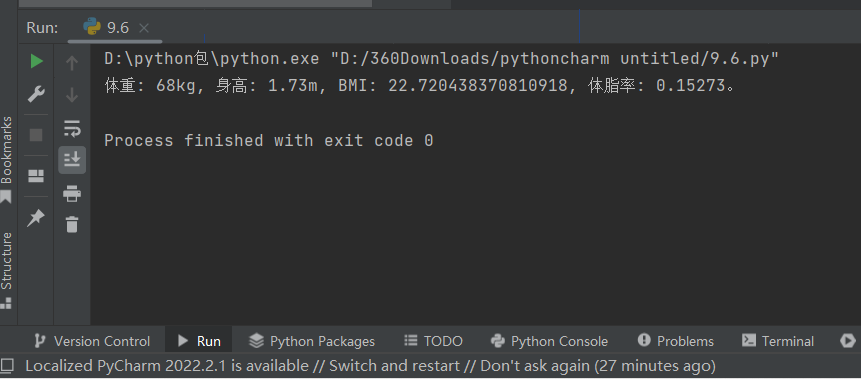This screenshot has height=379, width=861.
Task: Click Switch and restart notification link
Action: tap(394, 365)
